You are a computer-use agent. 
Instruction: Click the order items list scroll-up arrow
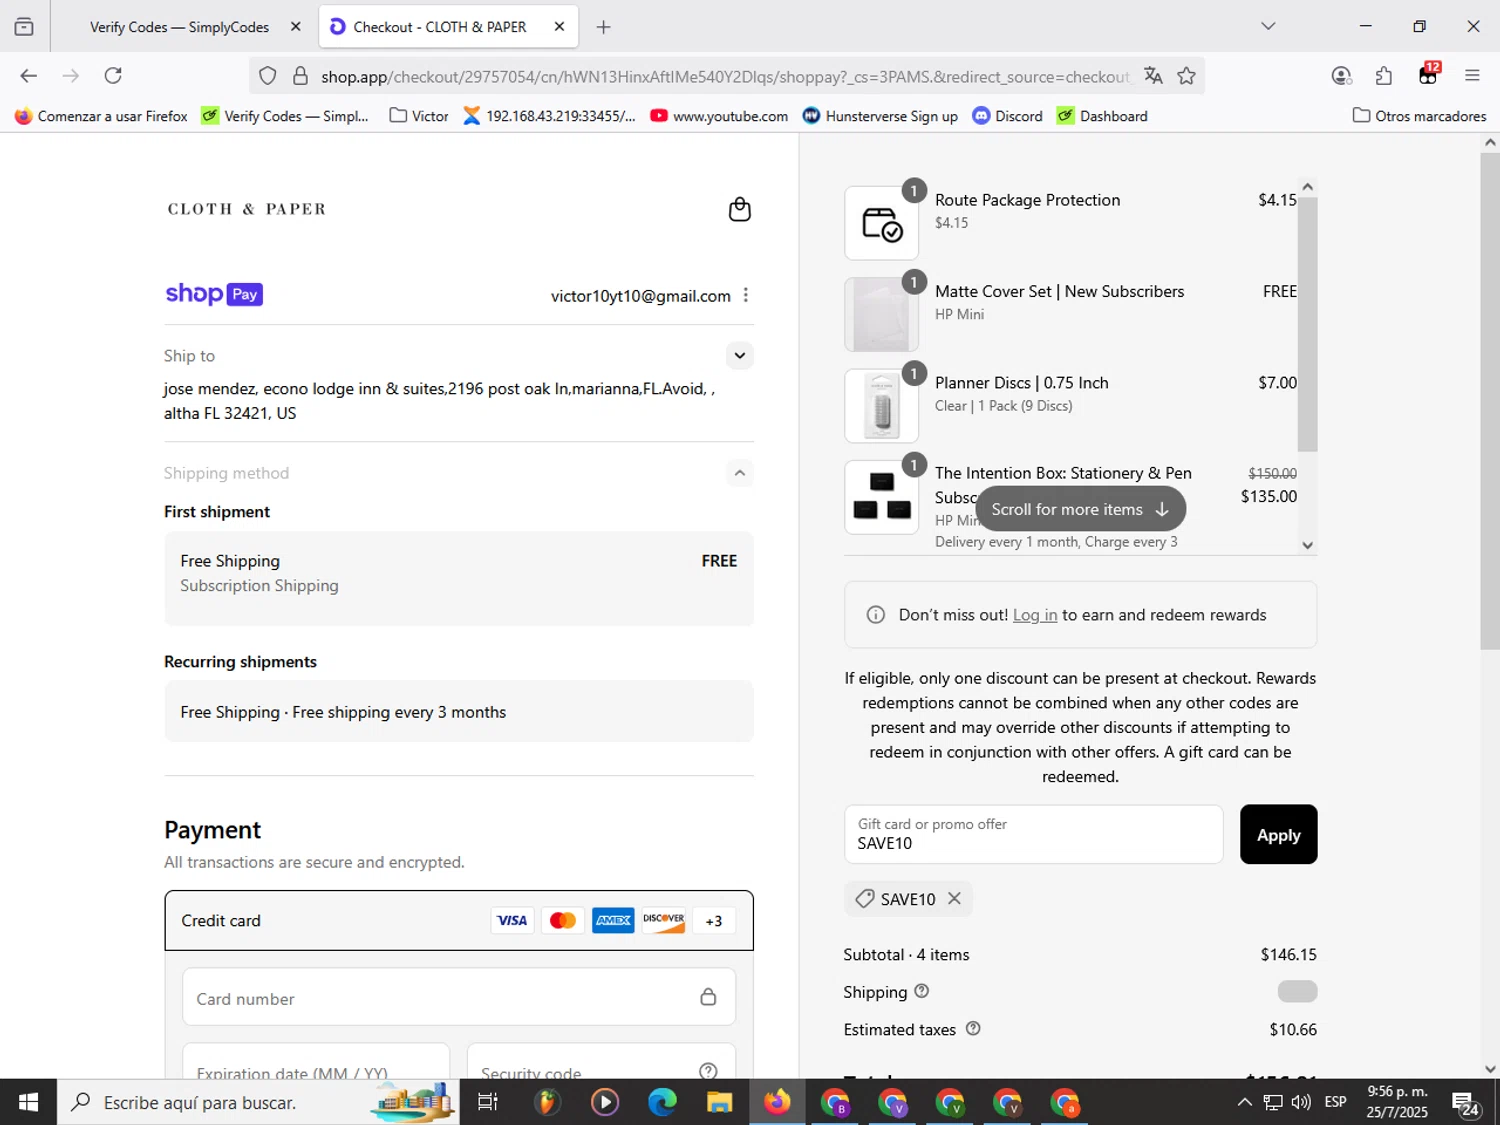(1307, 187)
